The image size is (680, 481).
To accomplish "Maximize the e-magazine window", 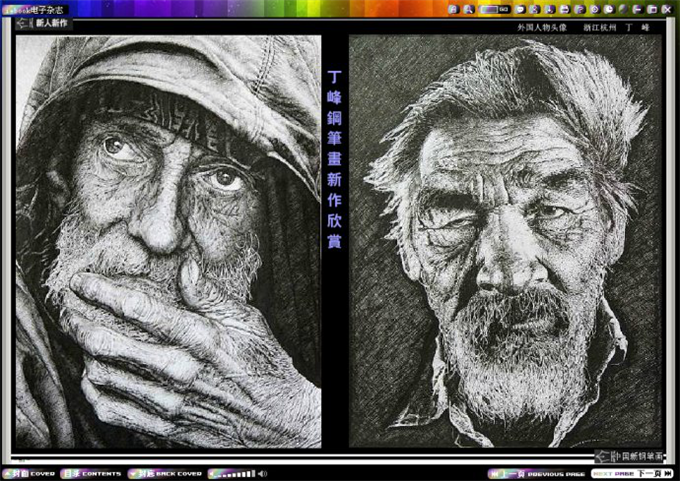I will click(x=652, y=9).
